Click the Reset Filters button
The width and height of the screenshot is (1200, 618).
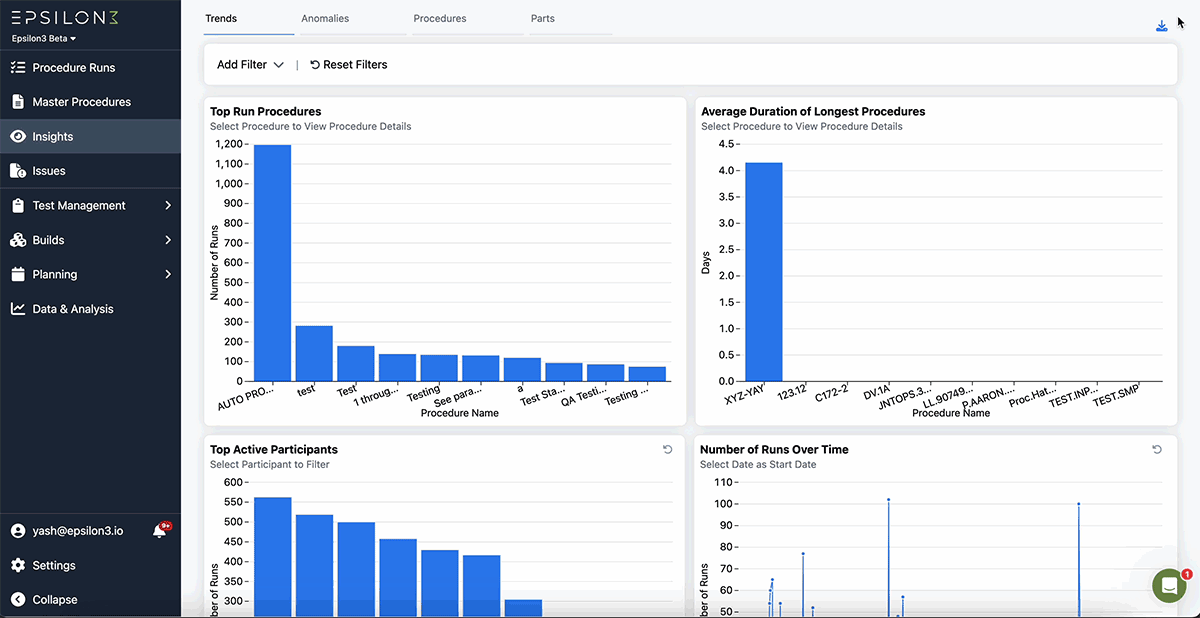point(348,64)
